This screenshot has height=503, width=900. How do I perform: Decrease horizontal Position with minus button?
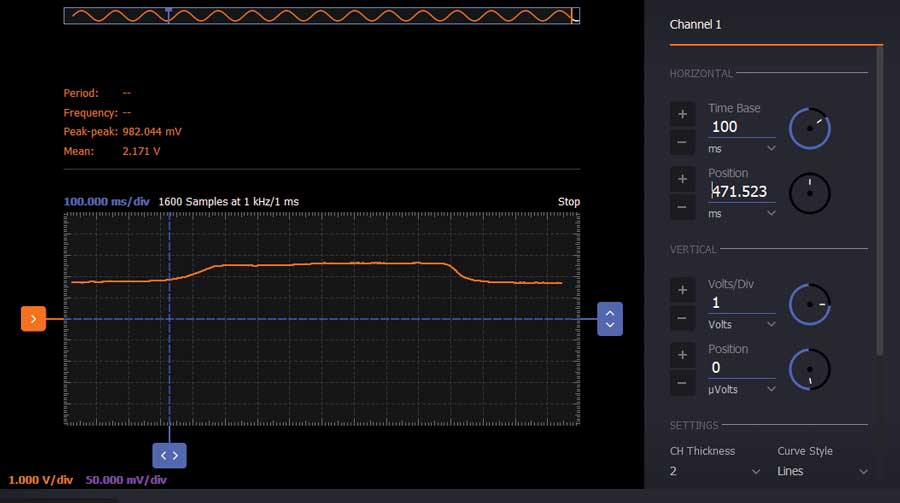(682, 207)
